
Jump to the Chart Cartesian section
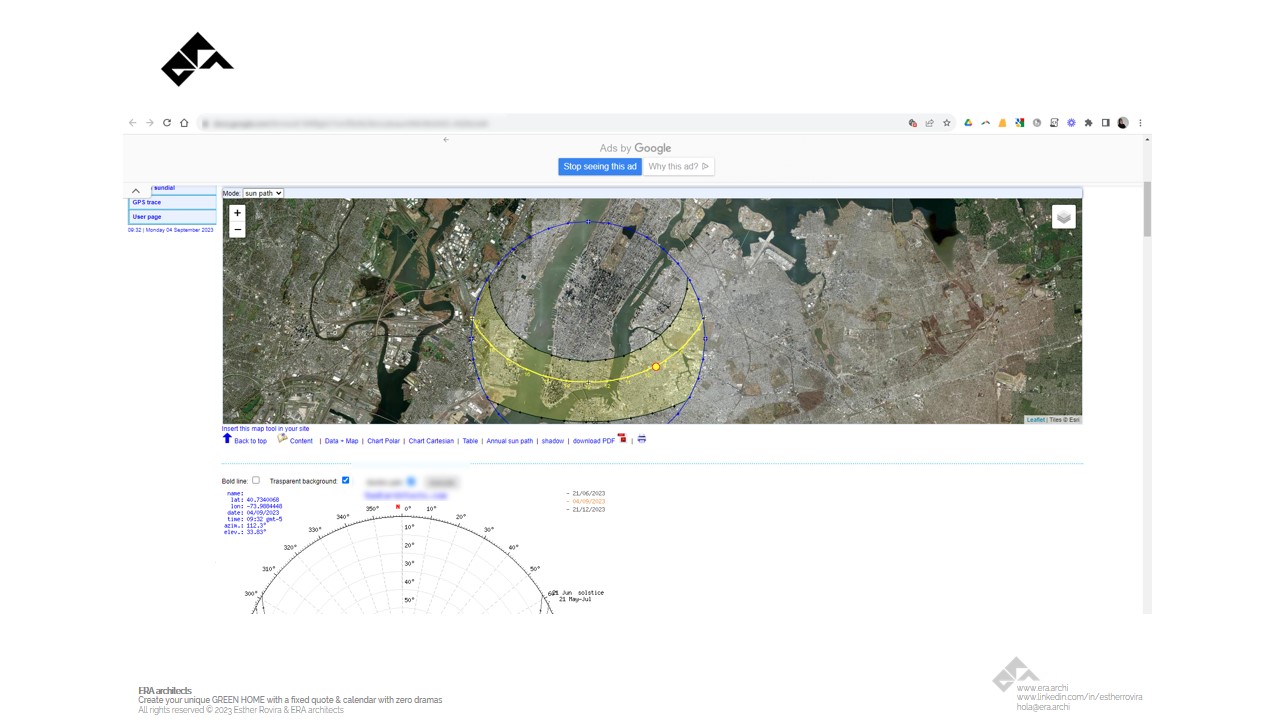pyautogui.click(x=431, y=441)
